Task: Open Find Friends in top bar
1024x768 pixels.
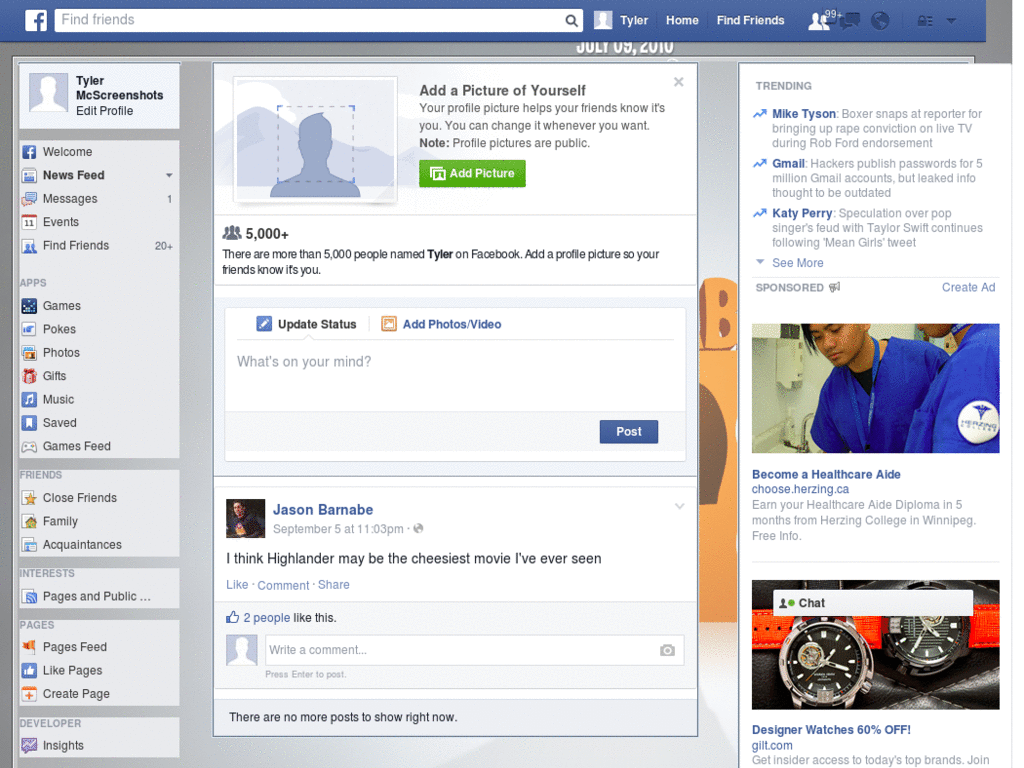Action: coord(750,20)
